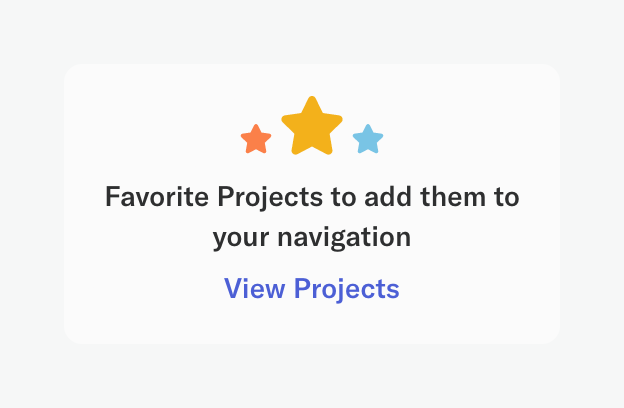Click the small blue star icon
Viewport: 624px width, 408px height.
click(x=368, y=139)
